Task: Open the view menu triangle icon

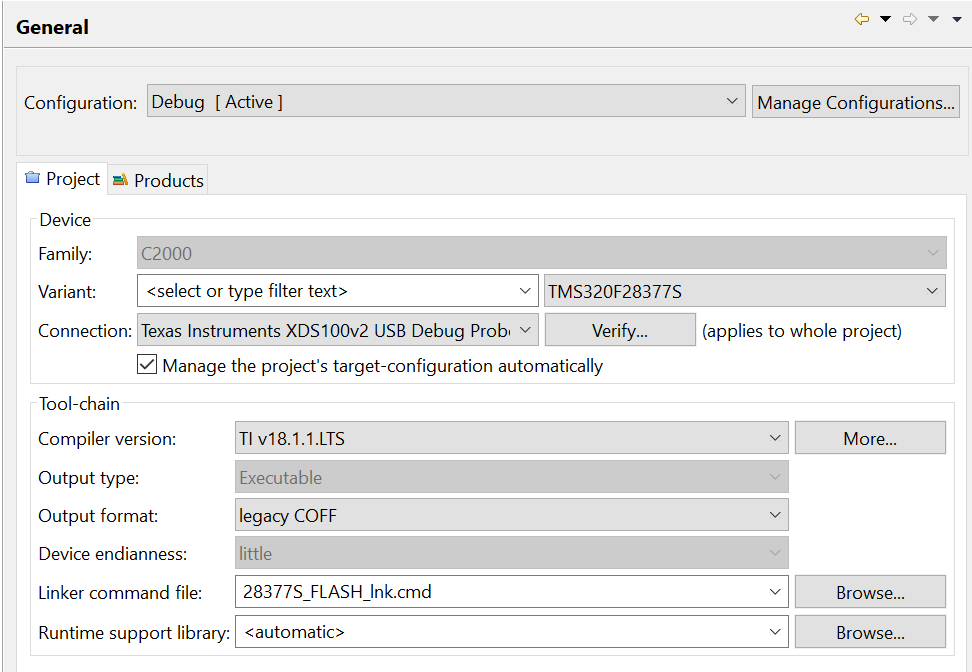Action: (957, 19)
